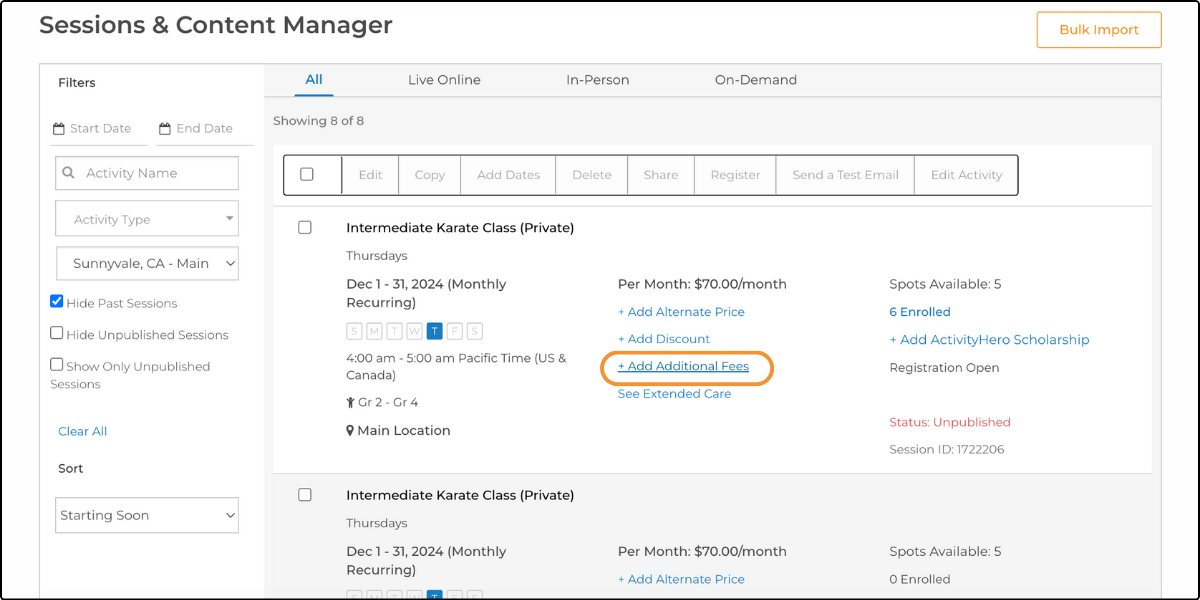Click the Register toolbar button

coord(736,175)
